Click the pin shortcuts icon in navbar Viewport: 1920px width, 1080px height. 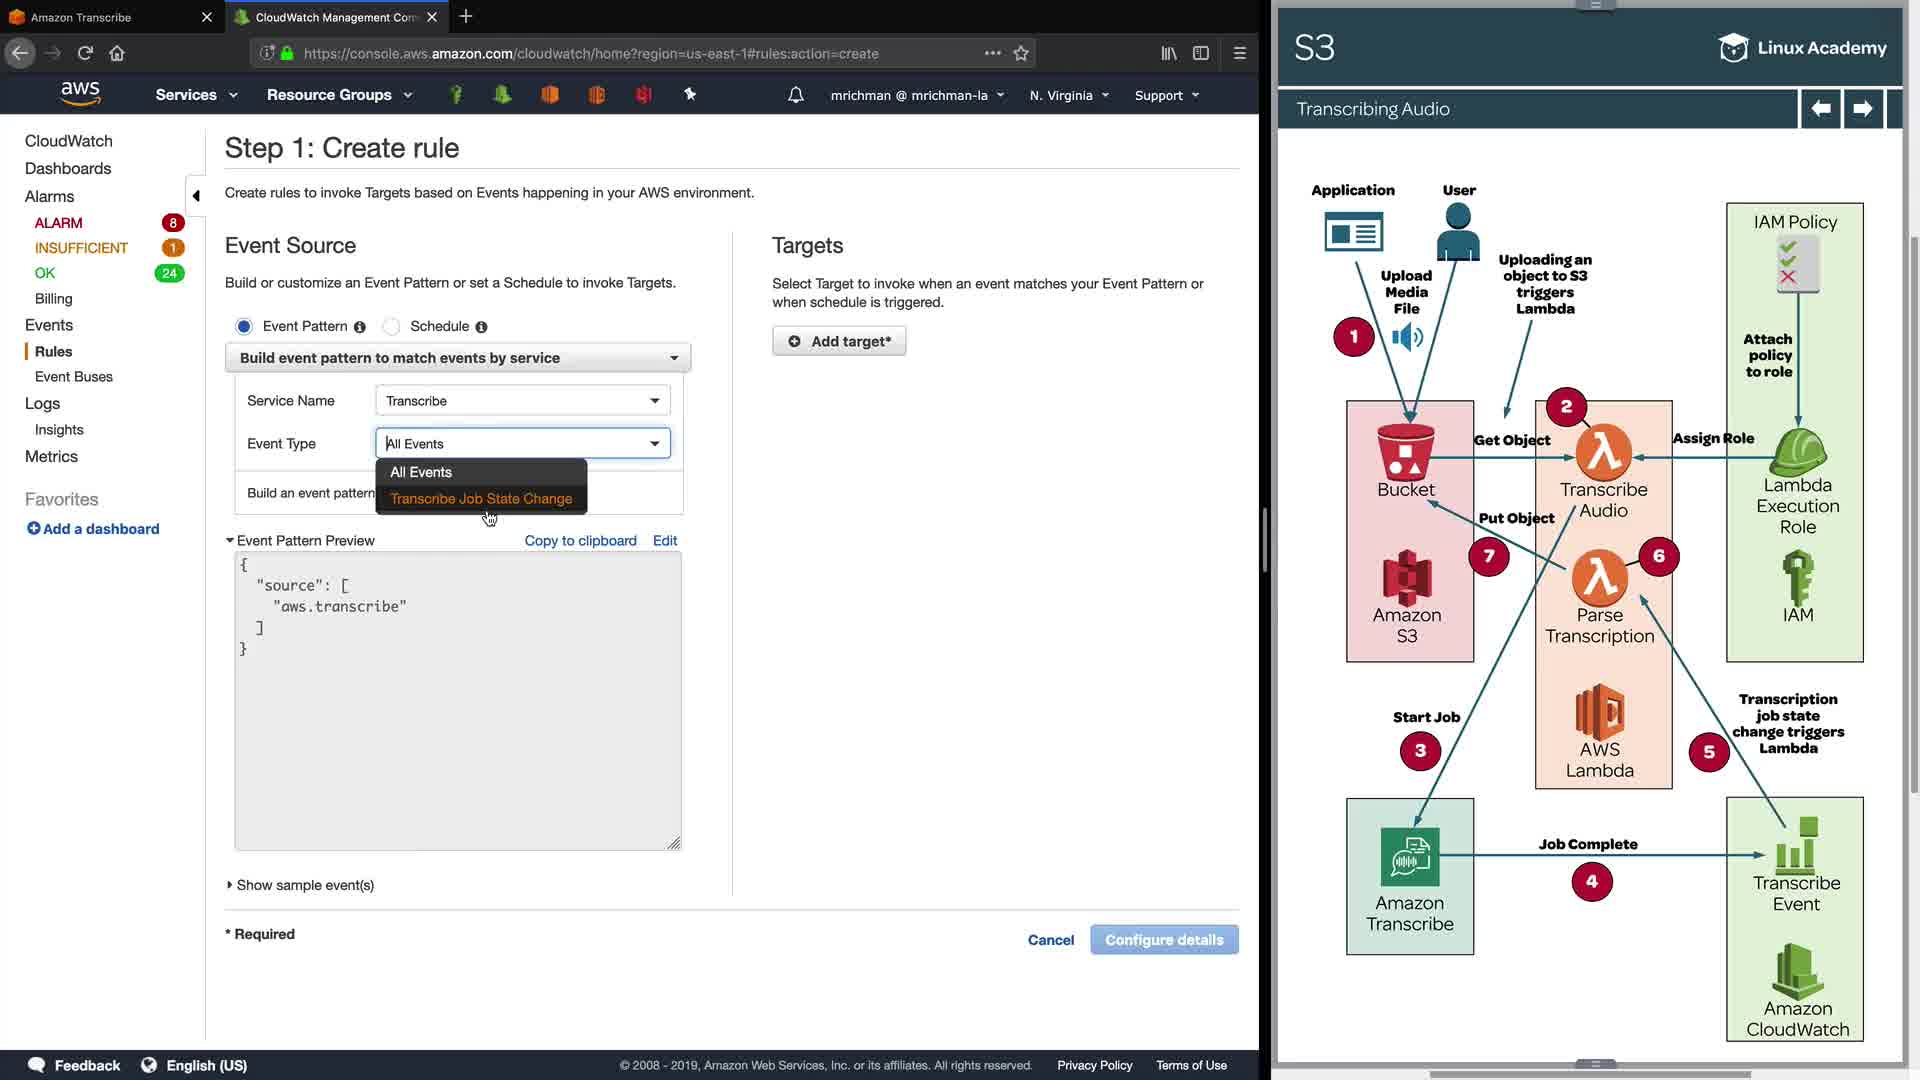click(x=690, y=94)
